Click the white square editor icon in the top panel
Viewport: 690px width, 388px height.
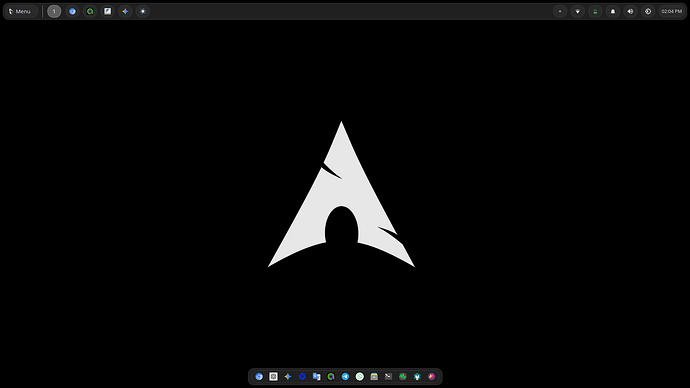point(108,11)
